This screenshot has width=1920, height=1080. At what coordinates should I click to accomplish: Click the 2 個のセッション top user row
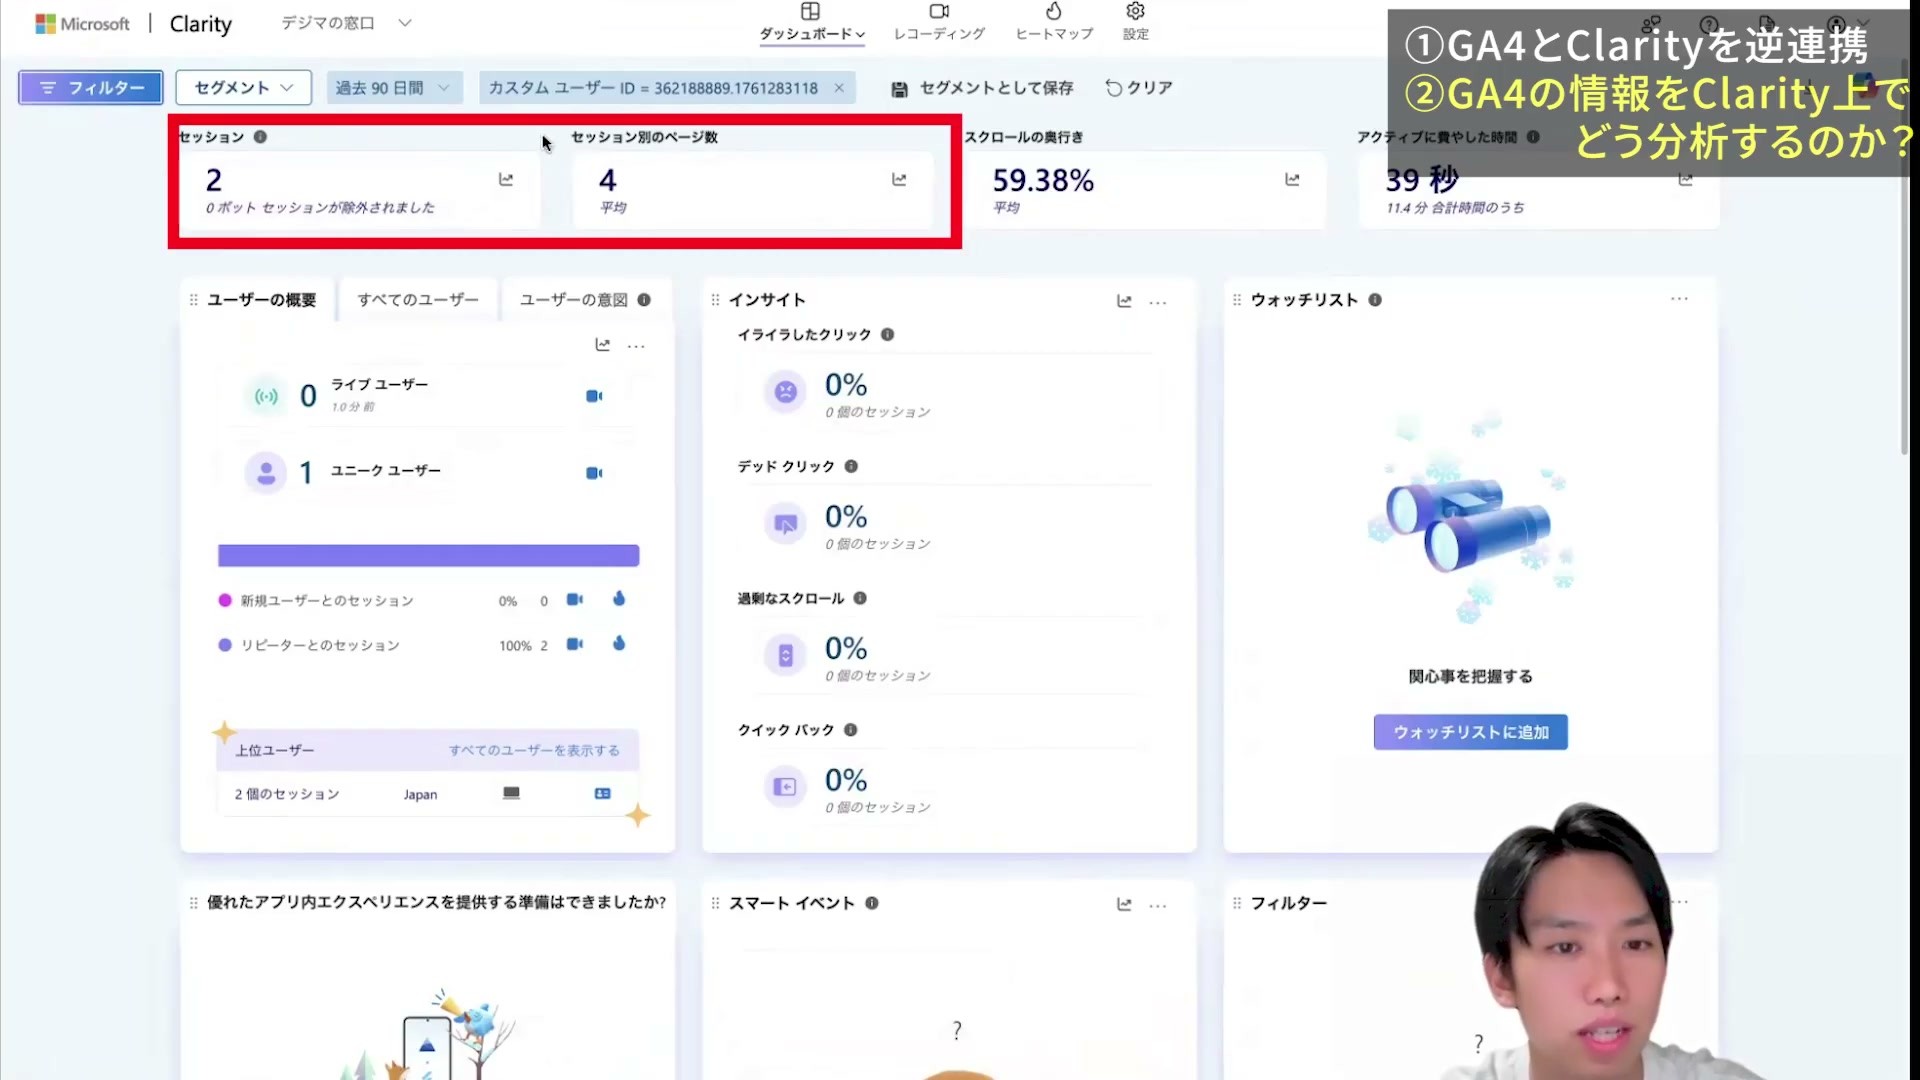(x=427, y=794)
